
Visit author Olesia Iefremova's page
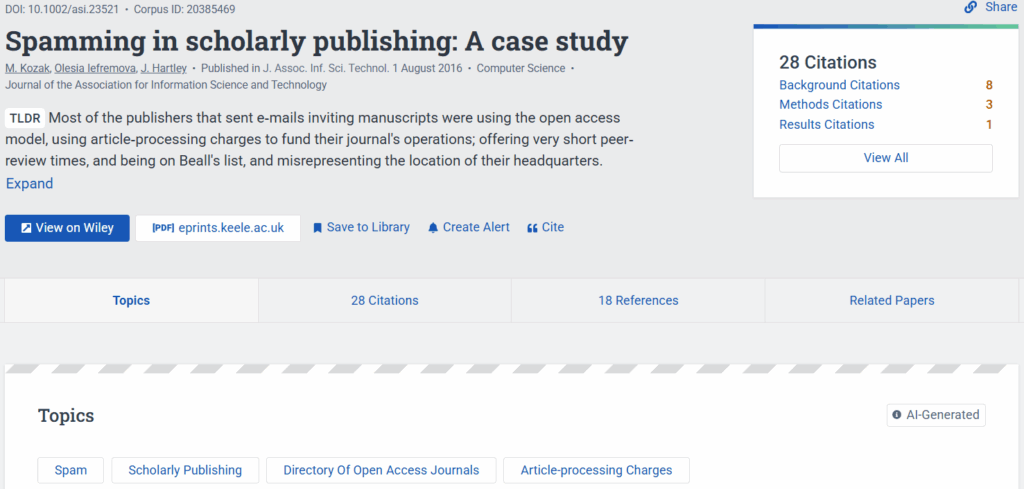95,69
